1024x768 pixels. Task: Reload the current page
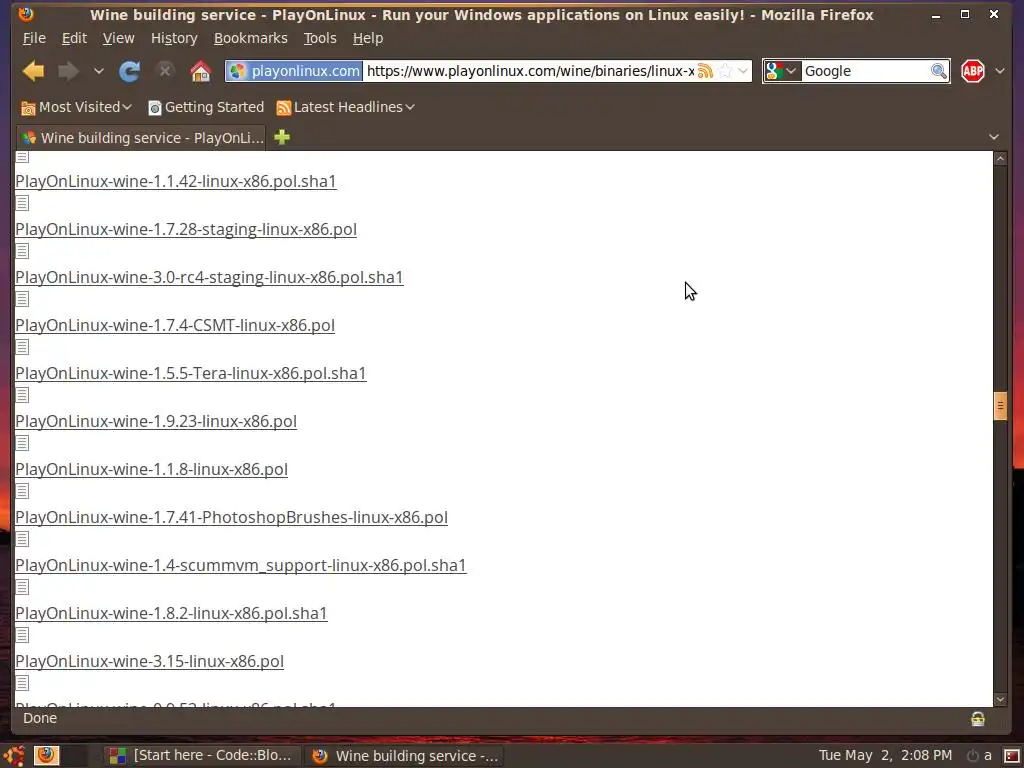point(129,71)
